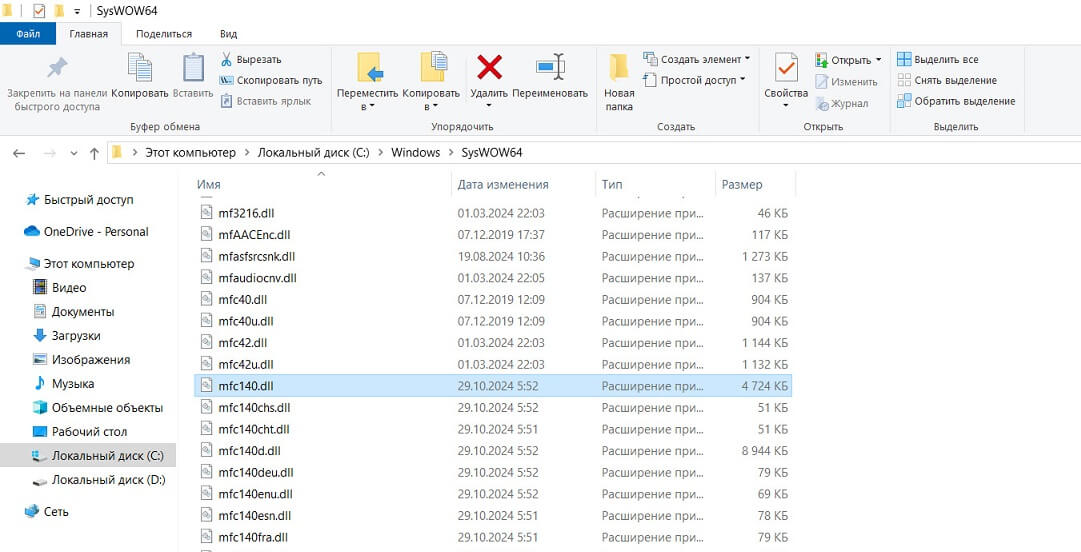The width and height of the screenshot is (1081, 552).
Task: Click Снять выделение
Action: tap(947, 80)
